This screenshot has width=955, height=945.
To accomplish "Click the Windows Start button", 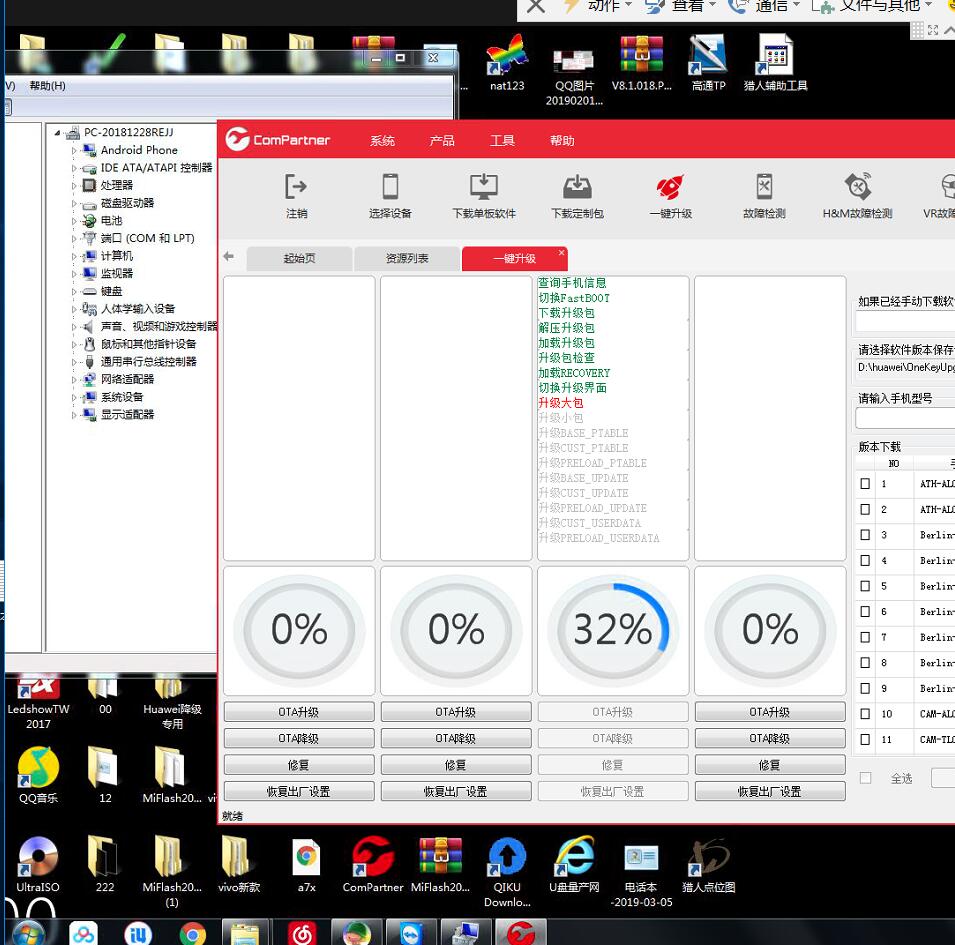I will point(28,933).
